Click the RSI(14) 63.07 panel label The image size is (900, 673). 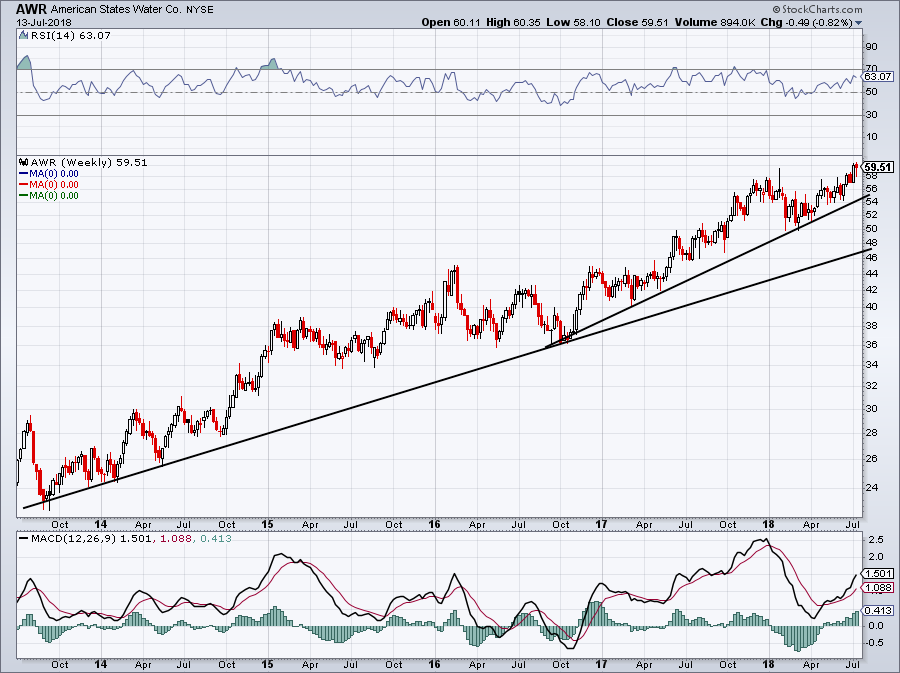pos(71,35)
